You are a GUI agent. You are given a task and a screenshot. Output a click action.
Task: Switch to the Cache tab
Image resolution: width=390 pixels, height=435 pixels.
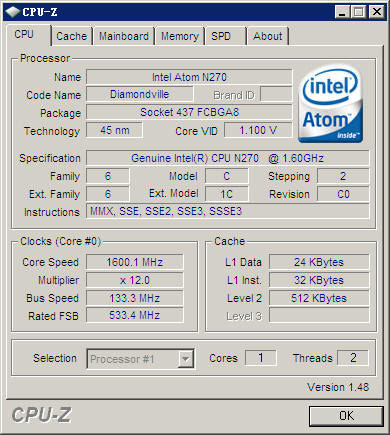click(x=72, y=36)
